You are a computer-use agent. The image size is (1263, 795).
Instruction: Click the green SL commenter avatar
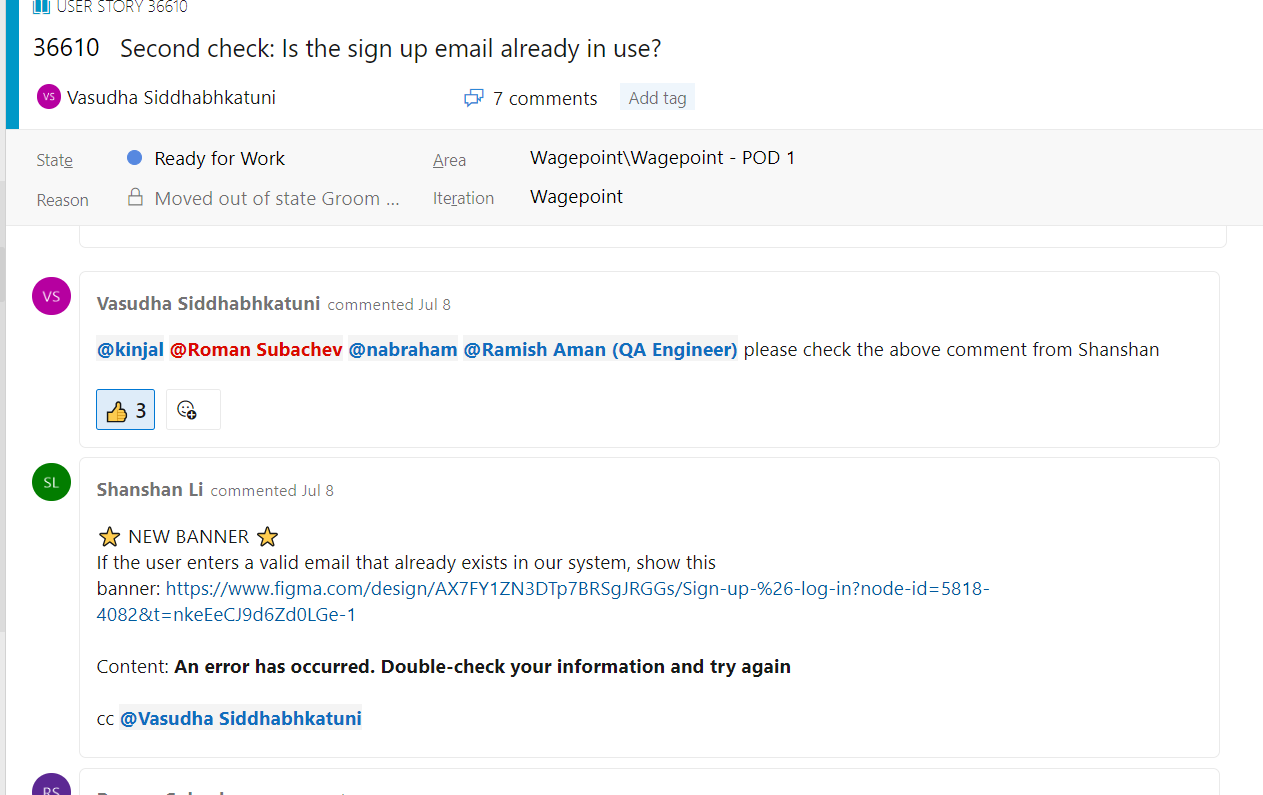point(52,482)
